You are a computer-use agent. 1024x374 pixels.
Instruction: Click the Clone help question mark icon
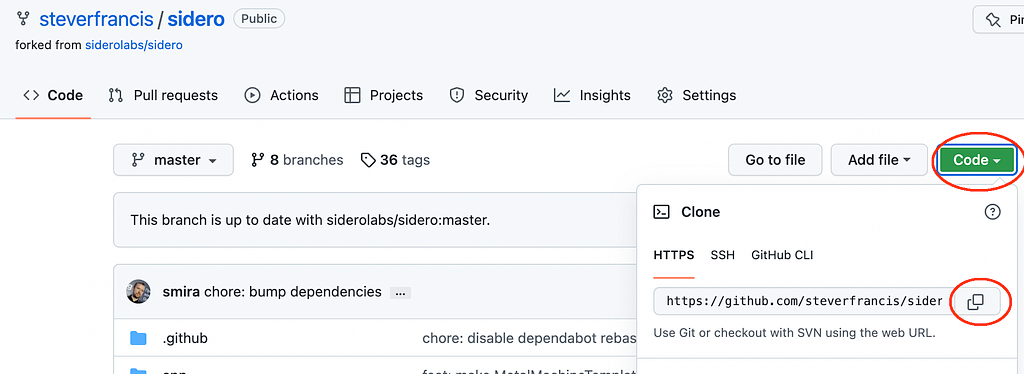point(993,211)
